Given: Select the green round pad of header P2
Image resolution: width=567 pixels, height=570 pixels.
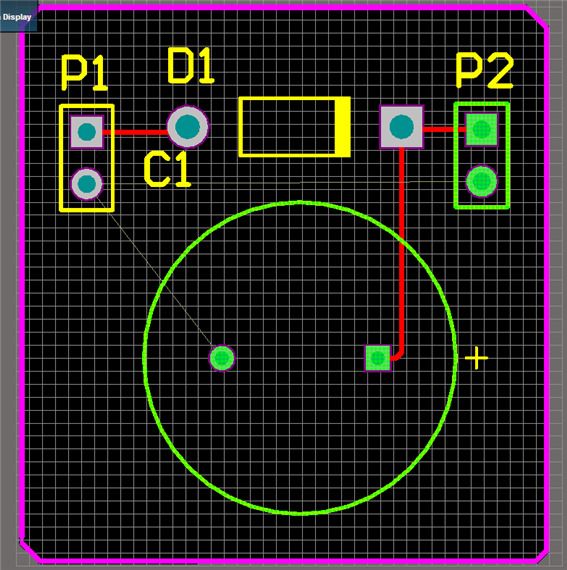Looking at the screenshot, I should 481,181.
